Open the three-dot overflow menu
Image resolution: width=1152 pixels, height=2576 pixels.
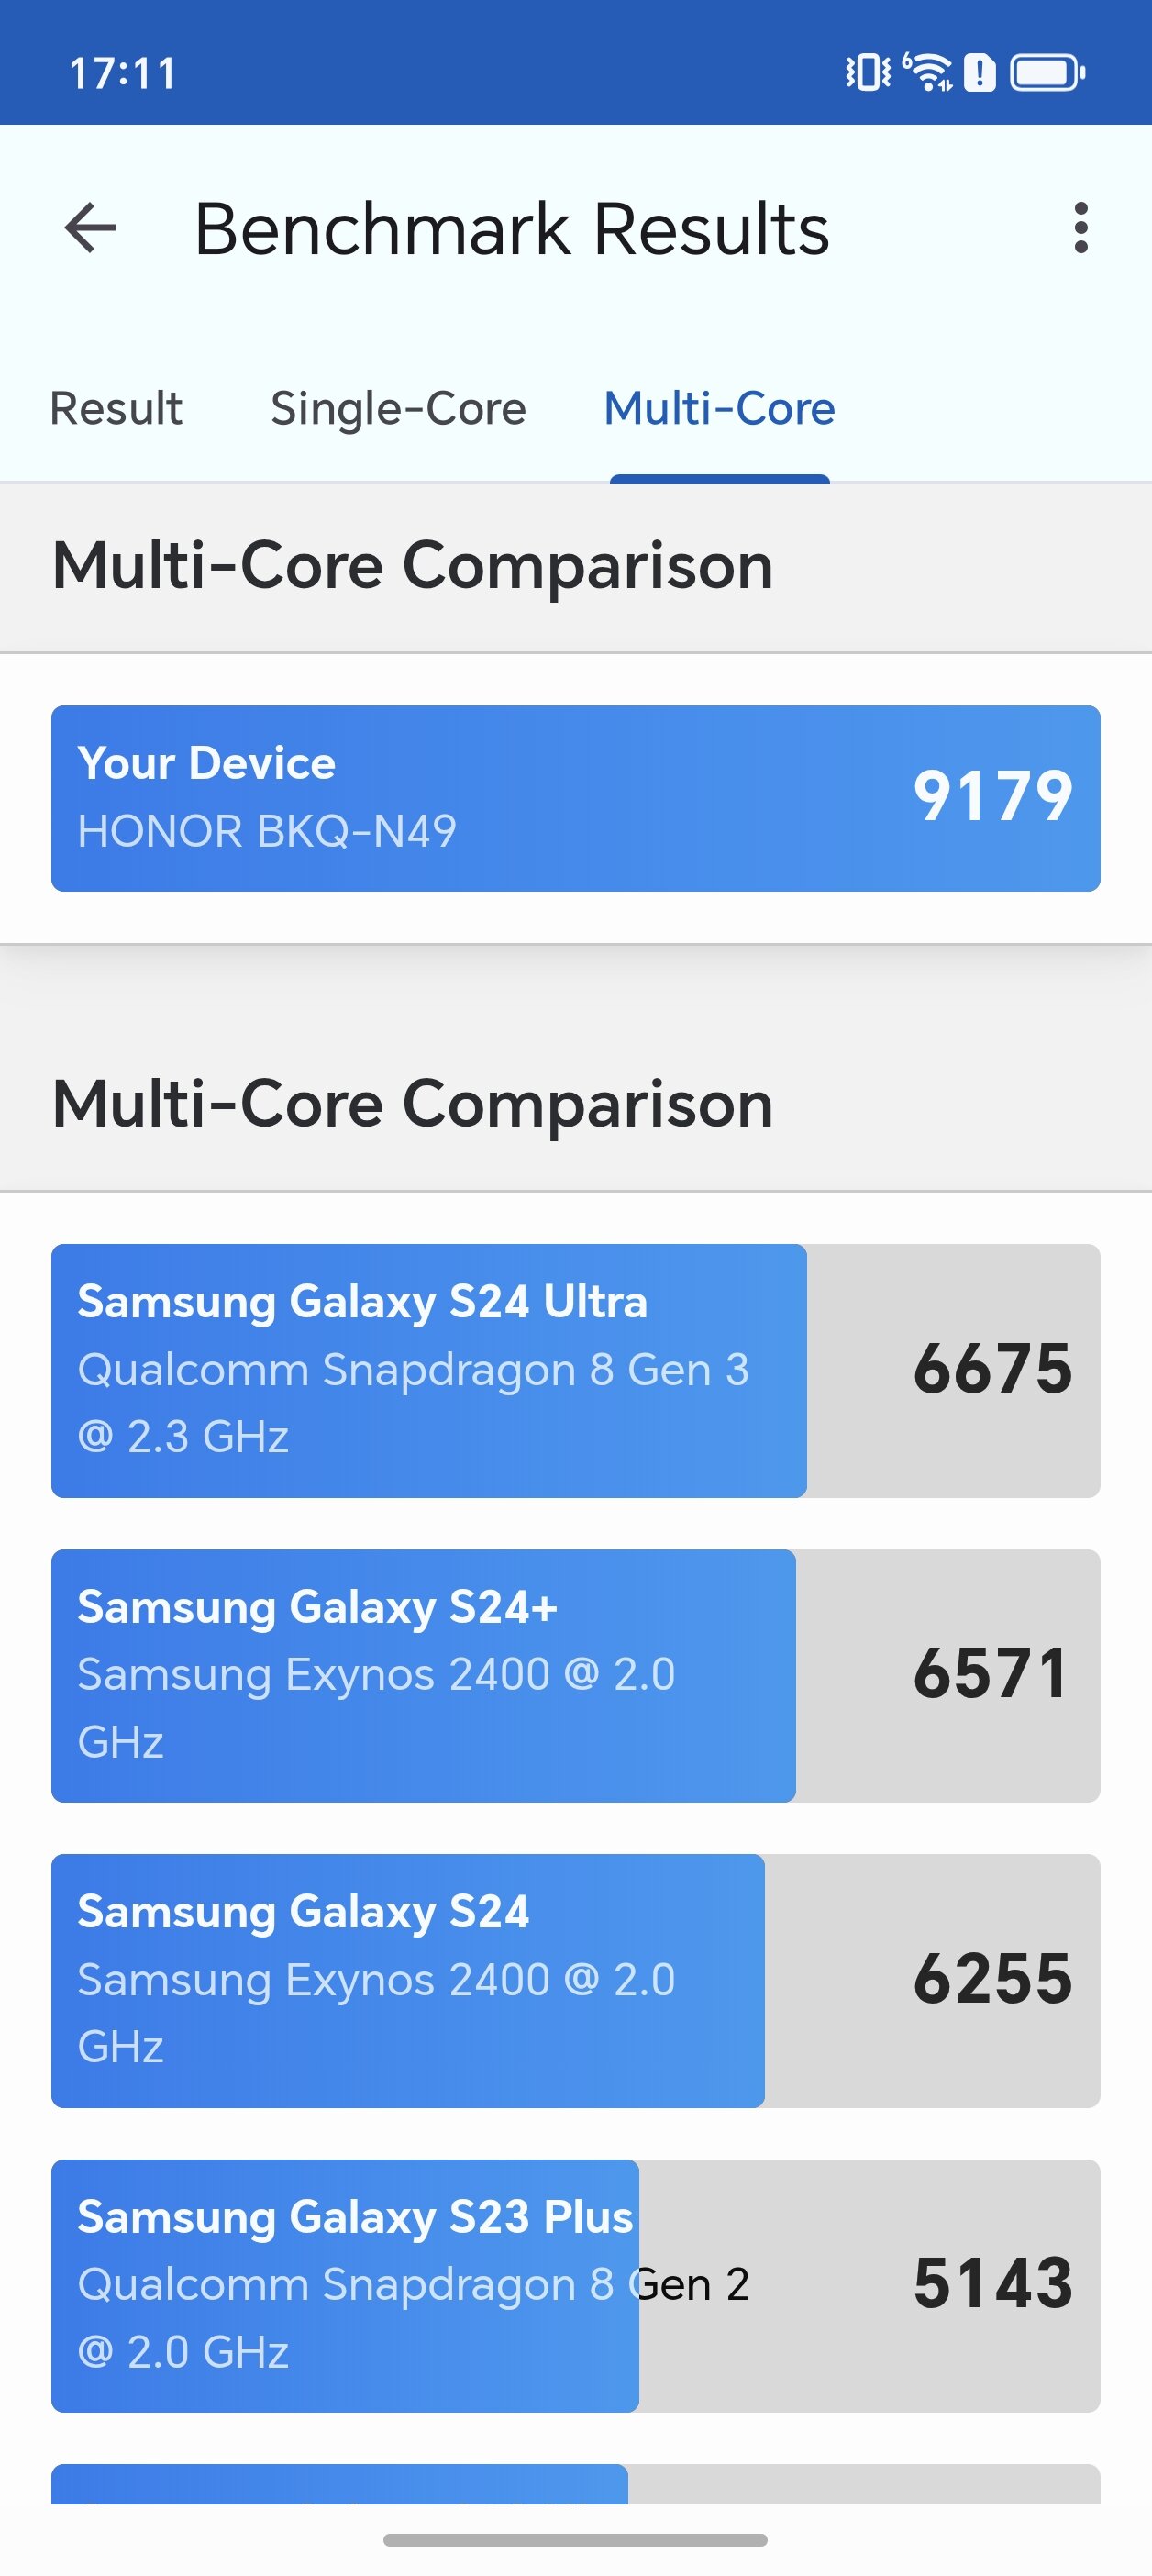(x=1080, y=228)
